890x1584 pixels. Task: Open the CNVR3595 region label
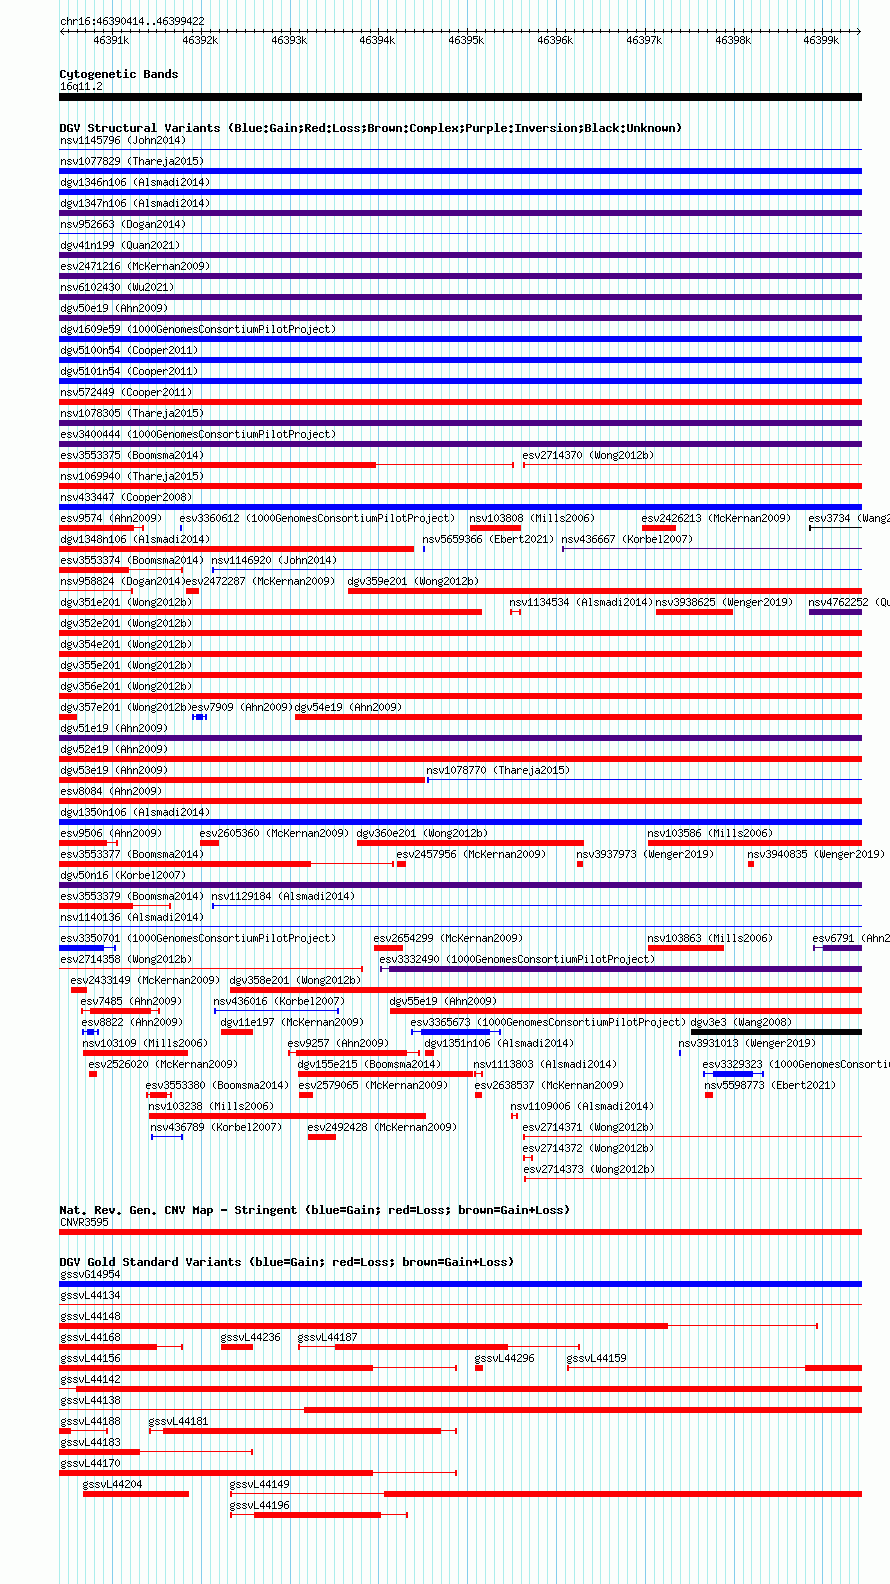84,1222
